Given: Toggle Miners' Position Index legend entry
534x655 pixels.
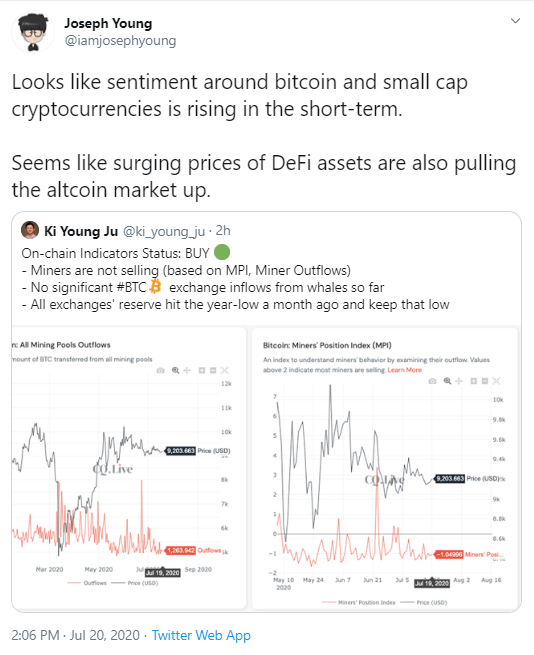Looking at the screenshot, I should (359, 602).
